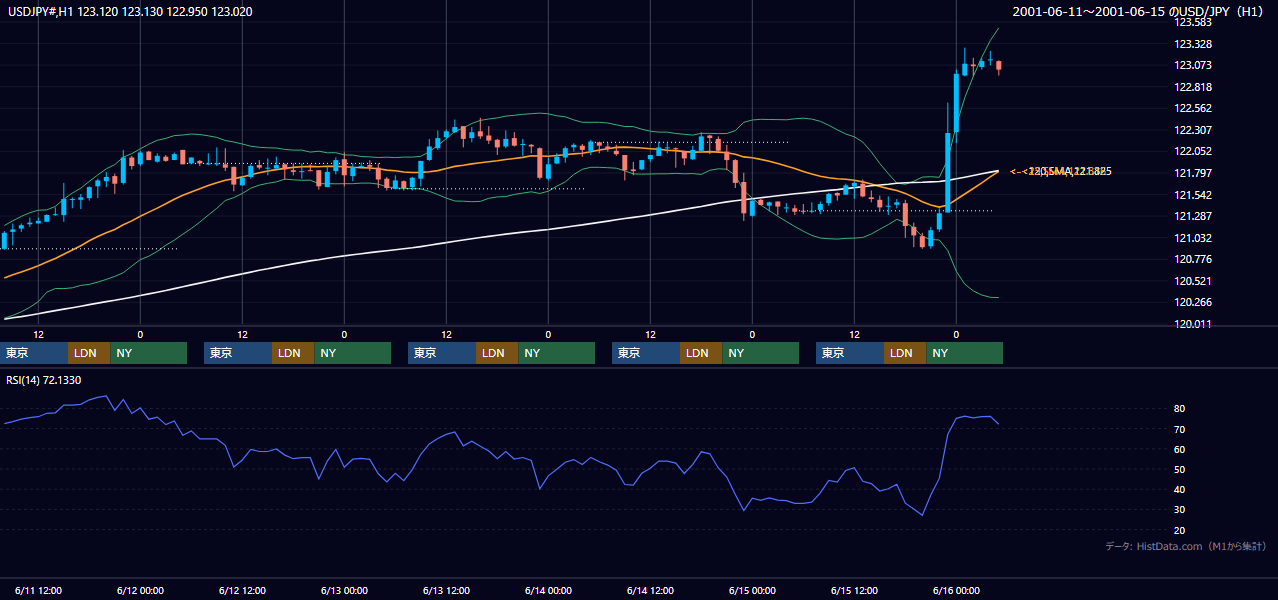Screen dimensions: 1278x600
Task: Click price axis label 123.583
Action: point(1193,22)
